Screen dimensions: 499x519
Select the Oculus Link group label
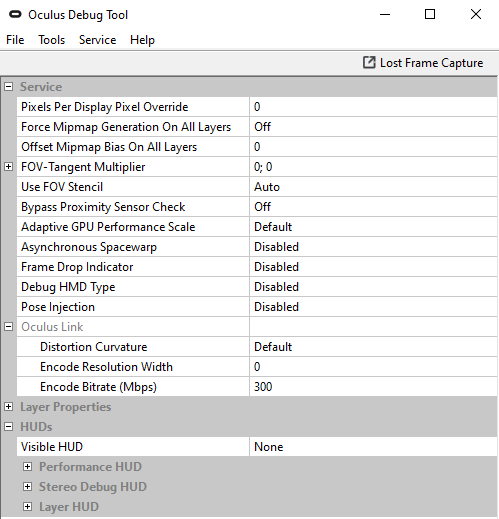tap(52, 327)
